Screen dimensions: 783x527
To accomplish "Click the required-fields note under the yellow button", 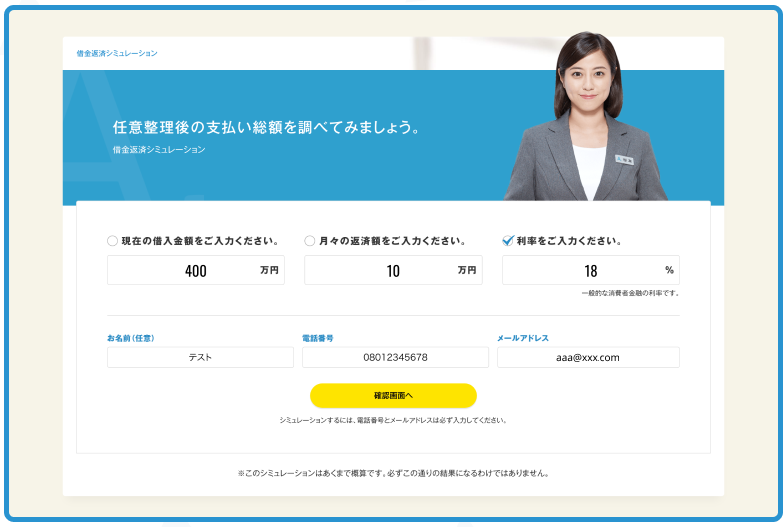I will coord(393,420).
